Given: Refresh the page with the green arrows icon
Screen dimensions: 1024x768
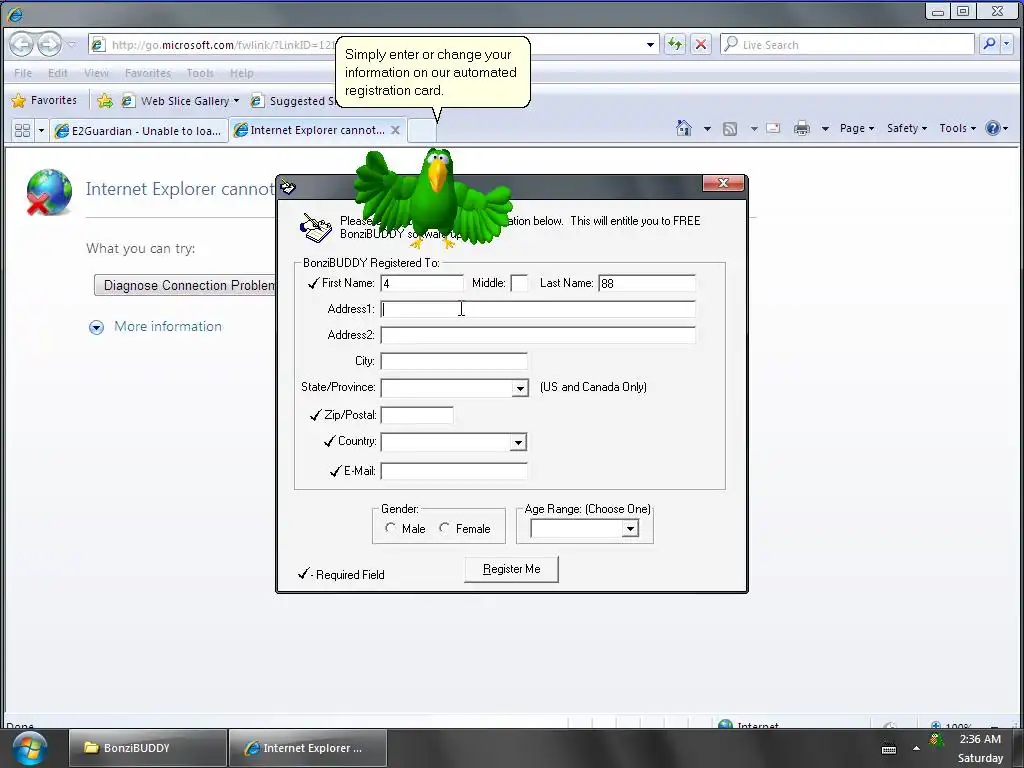Looking at the screenshot, I should point(675,44).
